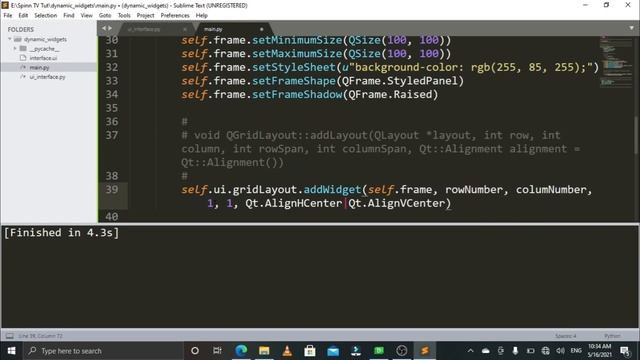Screen dimensions: 640x360
Task: Click the interface.ui file icon
Action: point(23,58)
